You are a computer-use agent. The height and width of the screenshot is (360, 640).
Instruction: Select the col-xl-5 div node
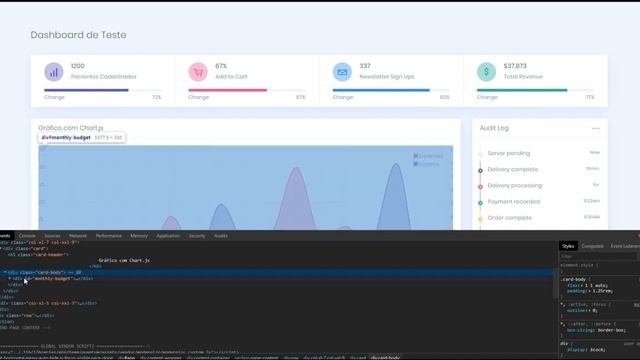(49, 303)
